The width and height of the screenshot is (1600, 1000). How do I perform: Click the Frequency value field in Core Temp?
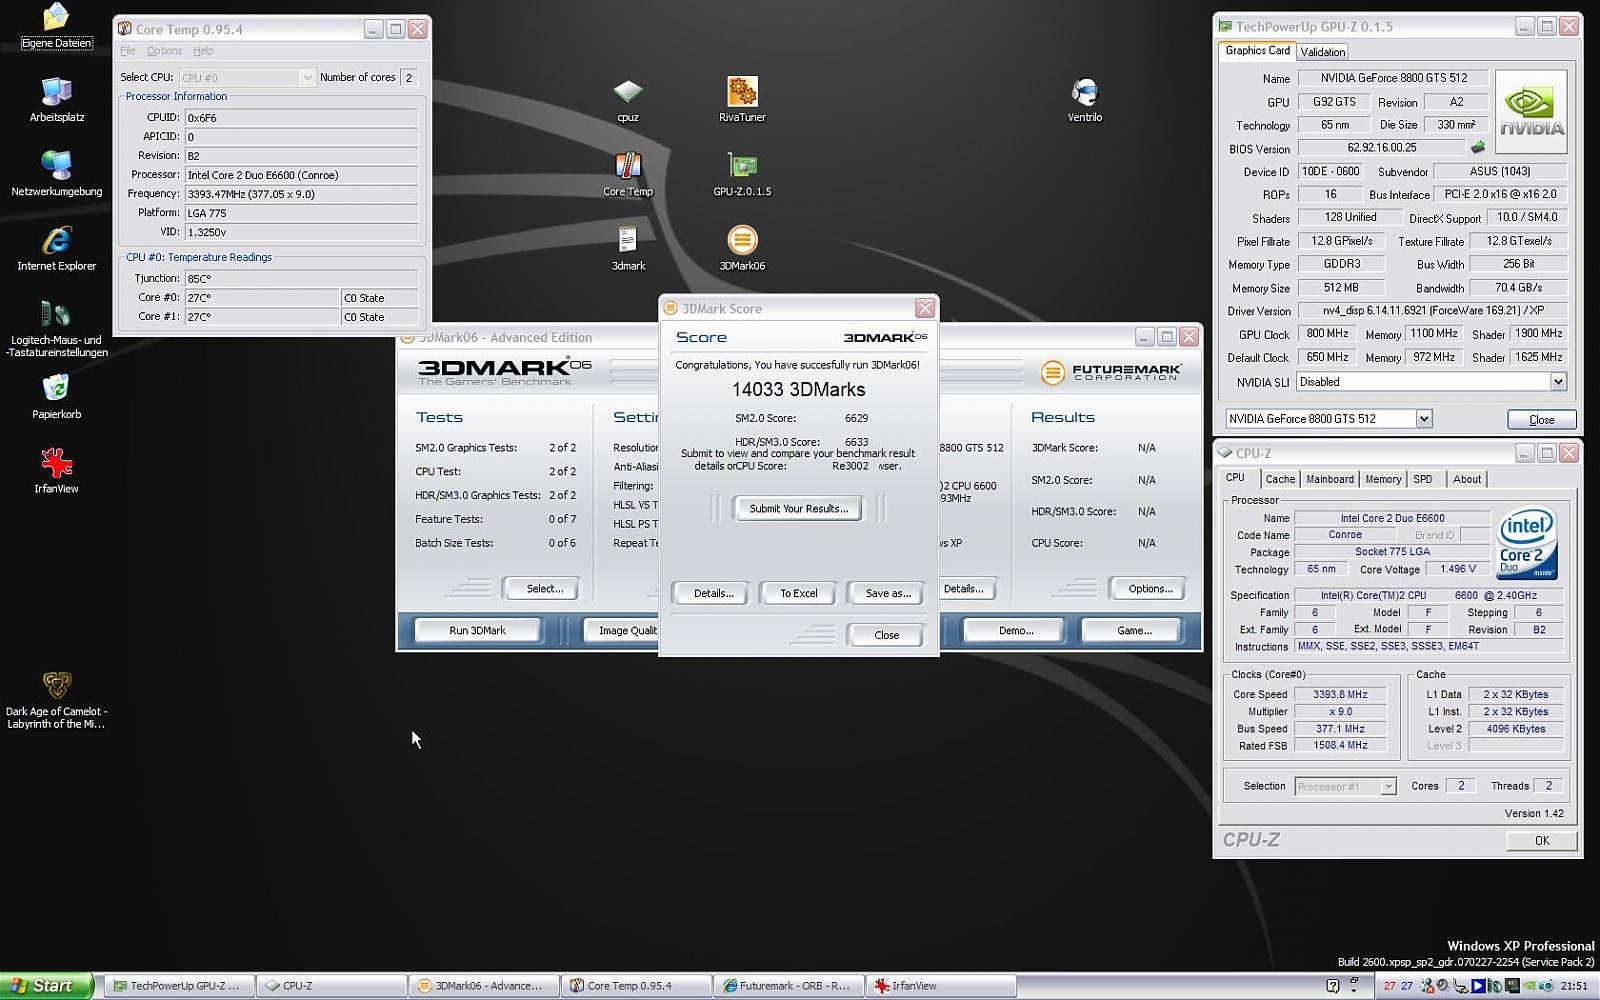click(x=301, y=194)
